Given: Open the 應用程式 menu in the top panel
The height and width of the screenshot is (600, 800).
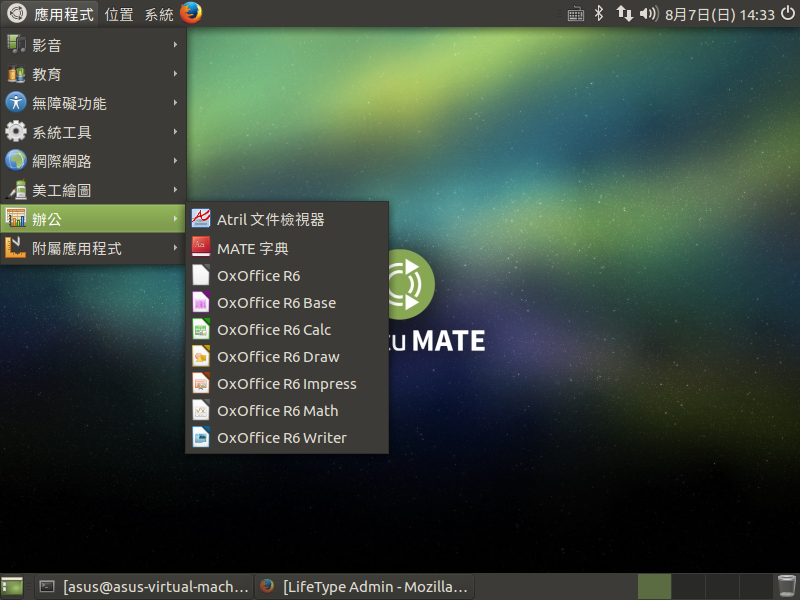Looking at the screenshot, I should (x=51, y=14).
